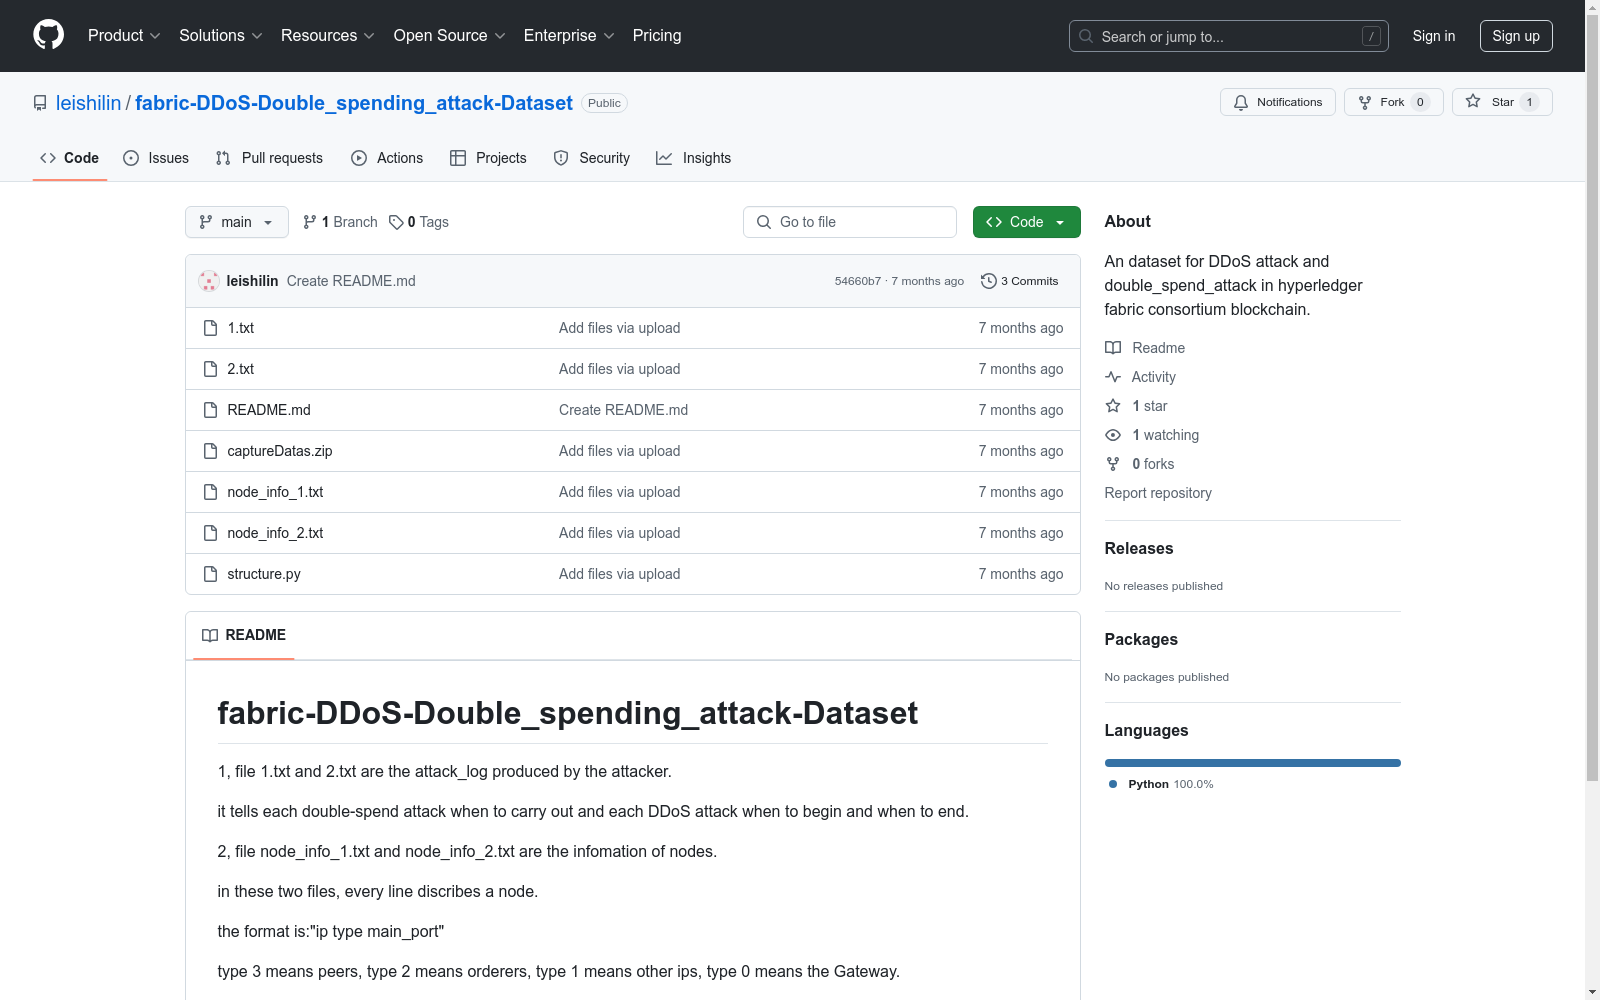This screenshot has width=1600, height=1000.
Task: Open the Pricing page
Action: 657,36
